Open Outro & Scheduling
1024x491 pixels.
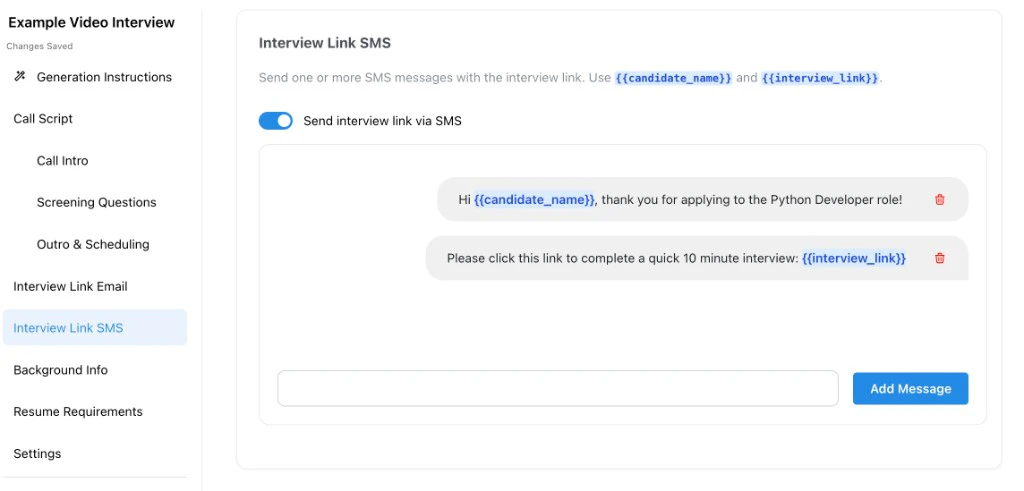point(95,244)
